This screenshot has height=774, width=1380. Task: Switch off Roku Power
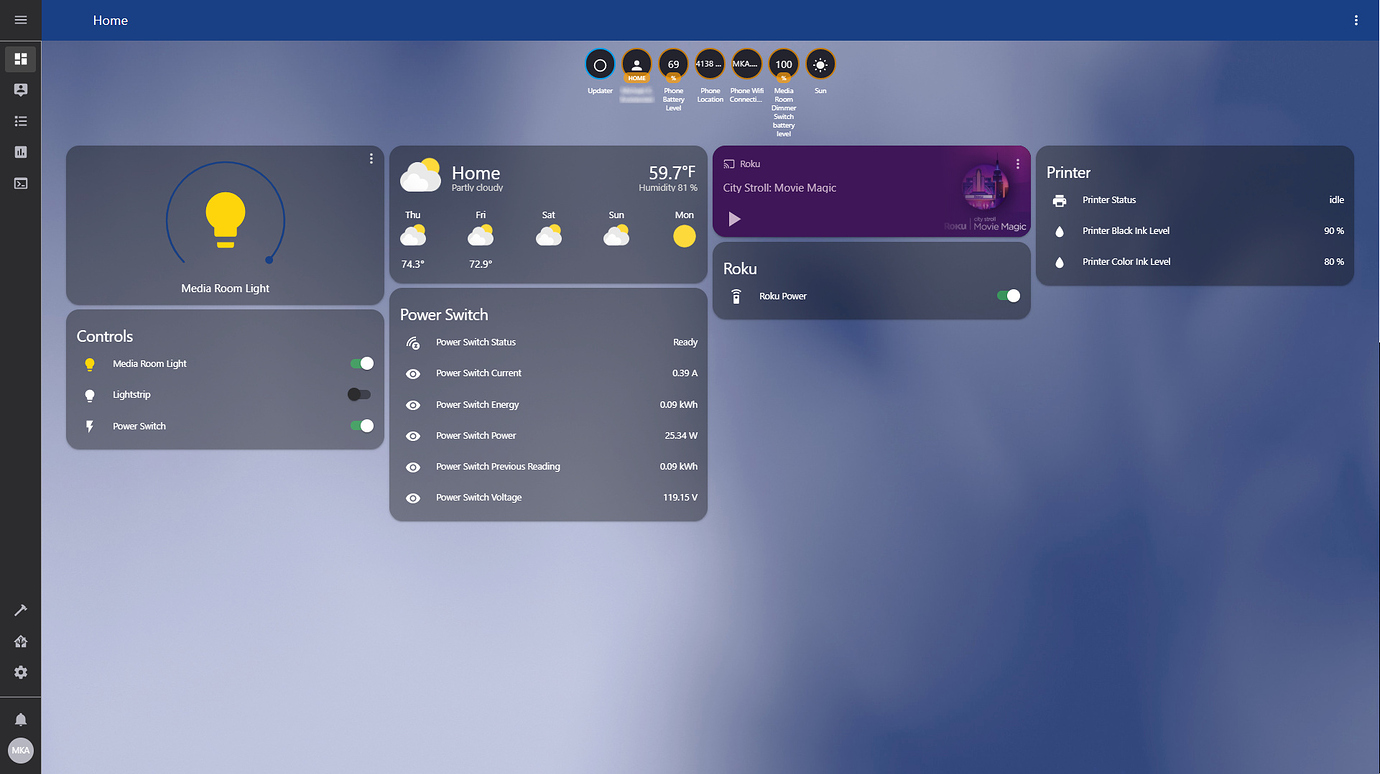[1008, 295]
